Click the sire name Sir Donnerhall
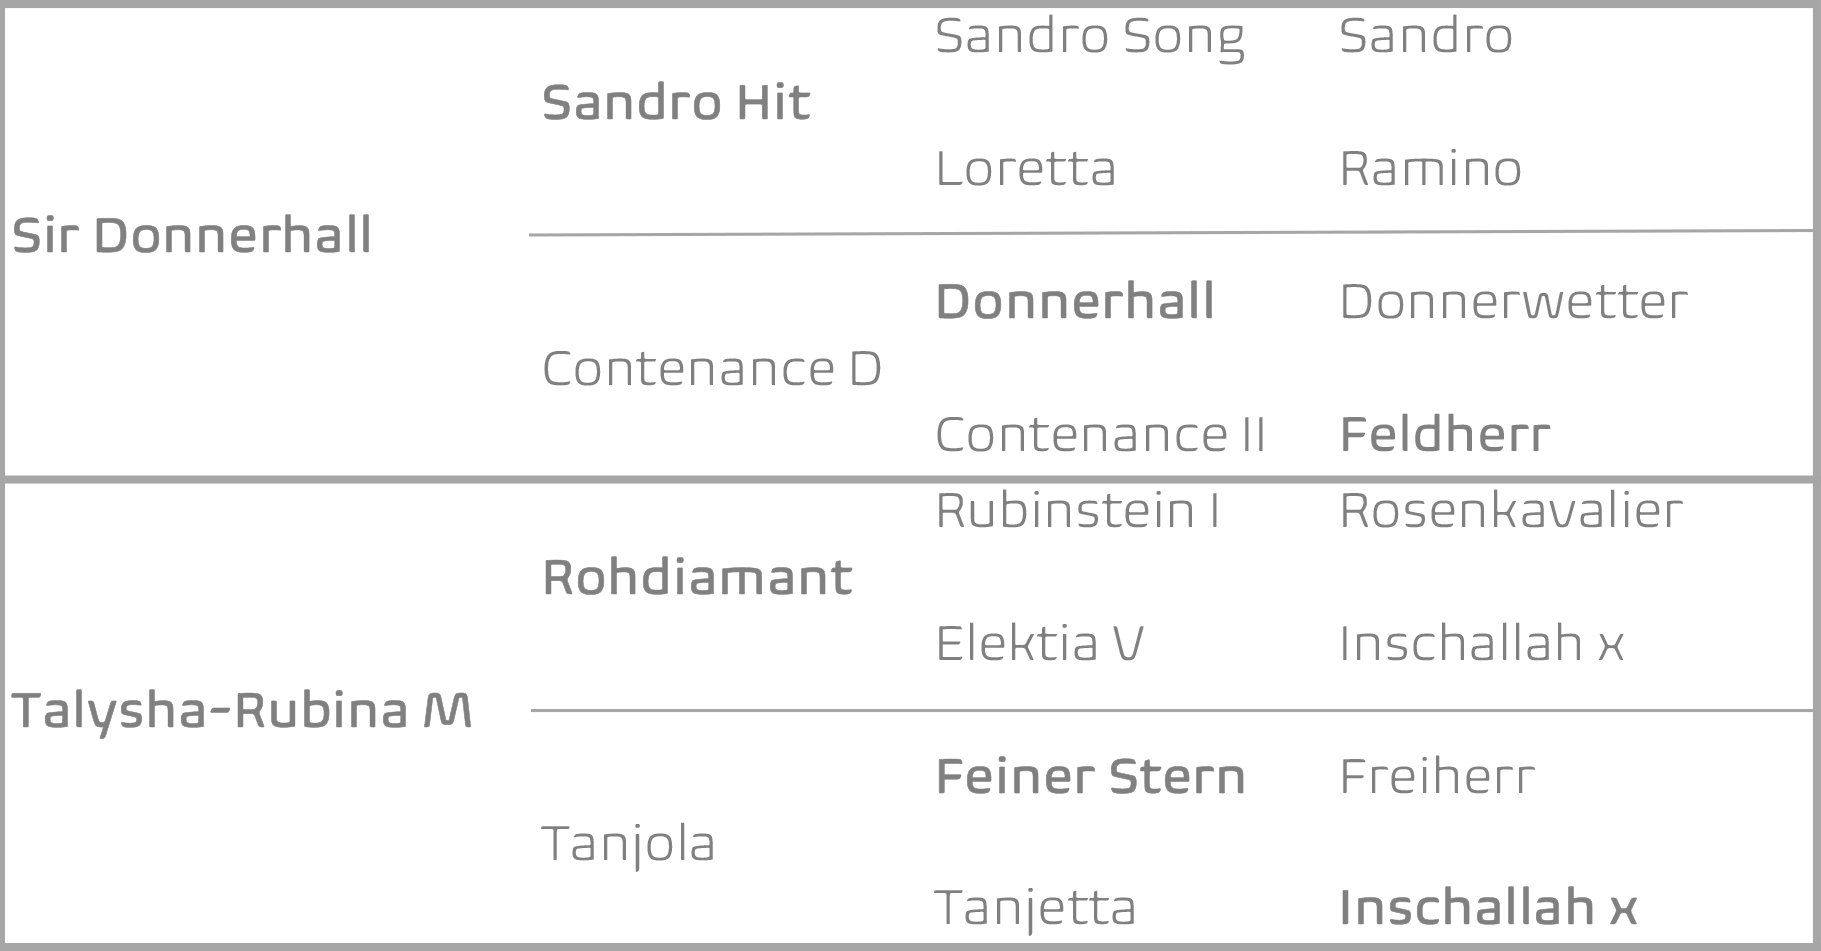 [x=191, y=236]
